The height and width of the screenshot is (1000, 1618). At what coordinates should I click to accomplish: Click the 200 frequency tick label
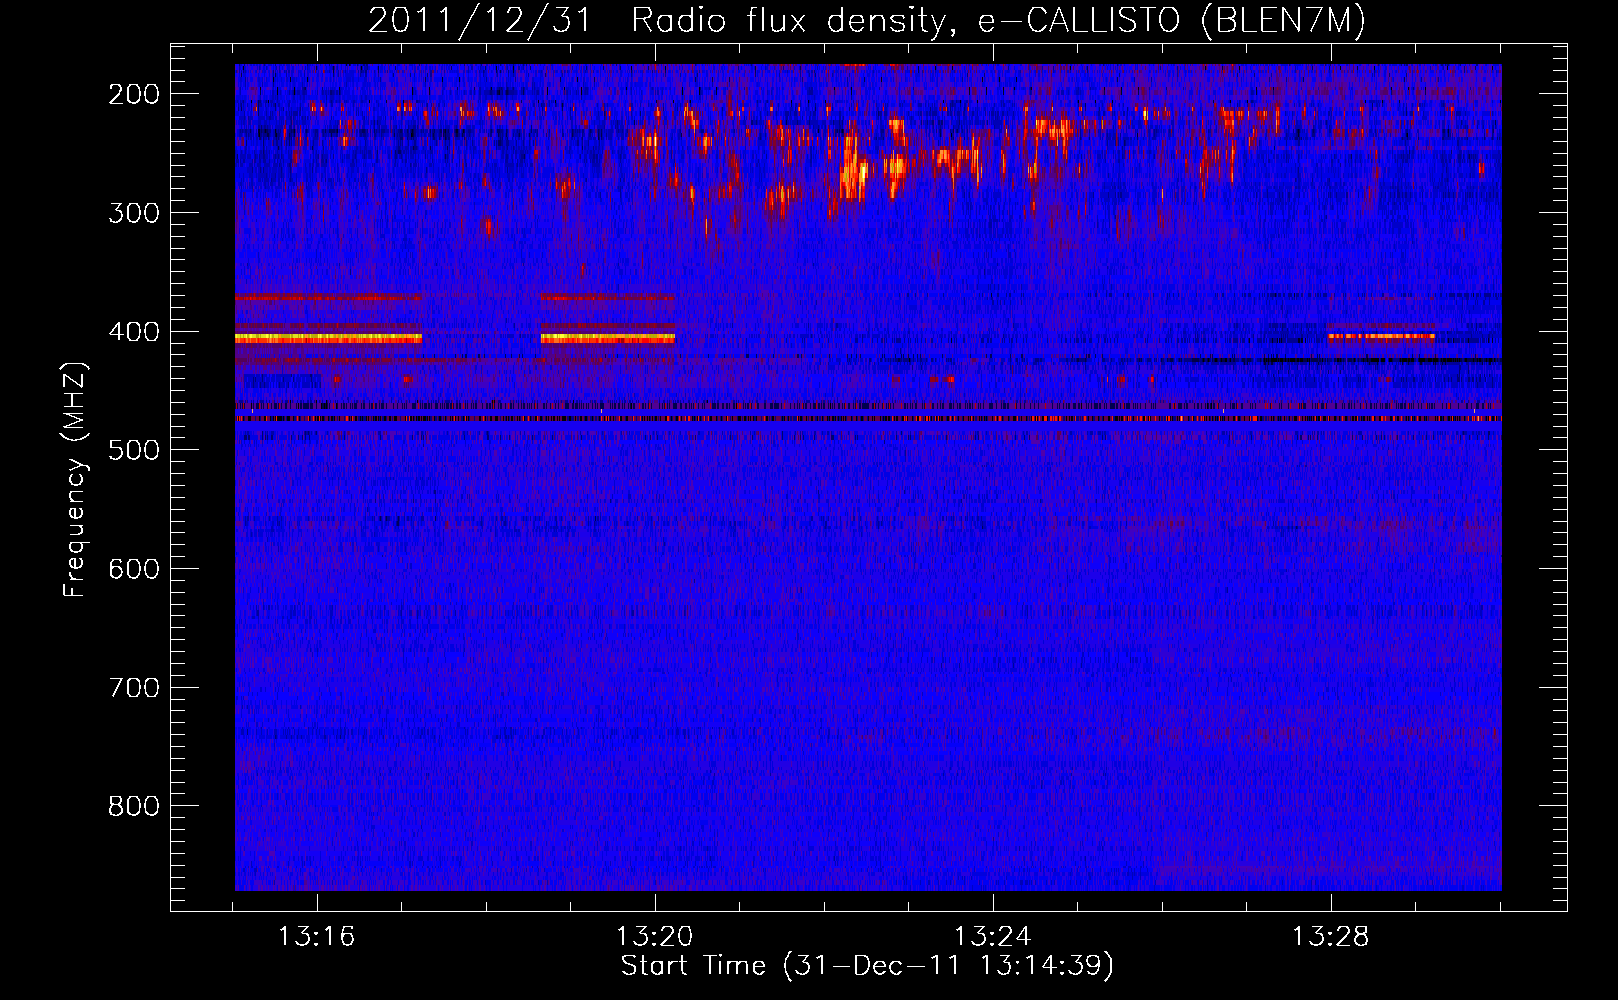click(x=134, y=94)
